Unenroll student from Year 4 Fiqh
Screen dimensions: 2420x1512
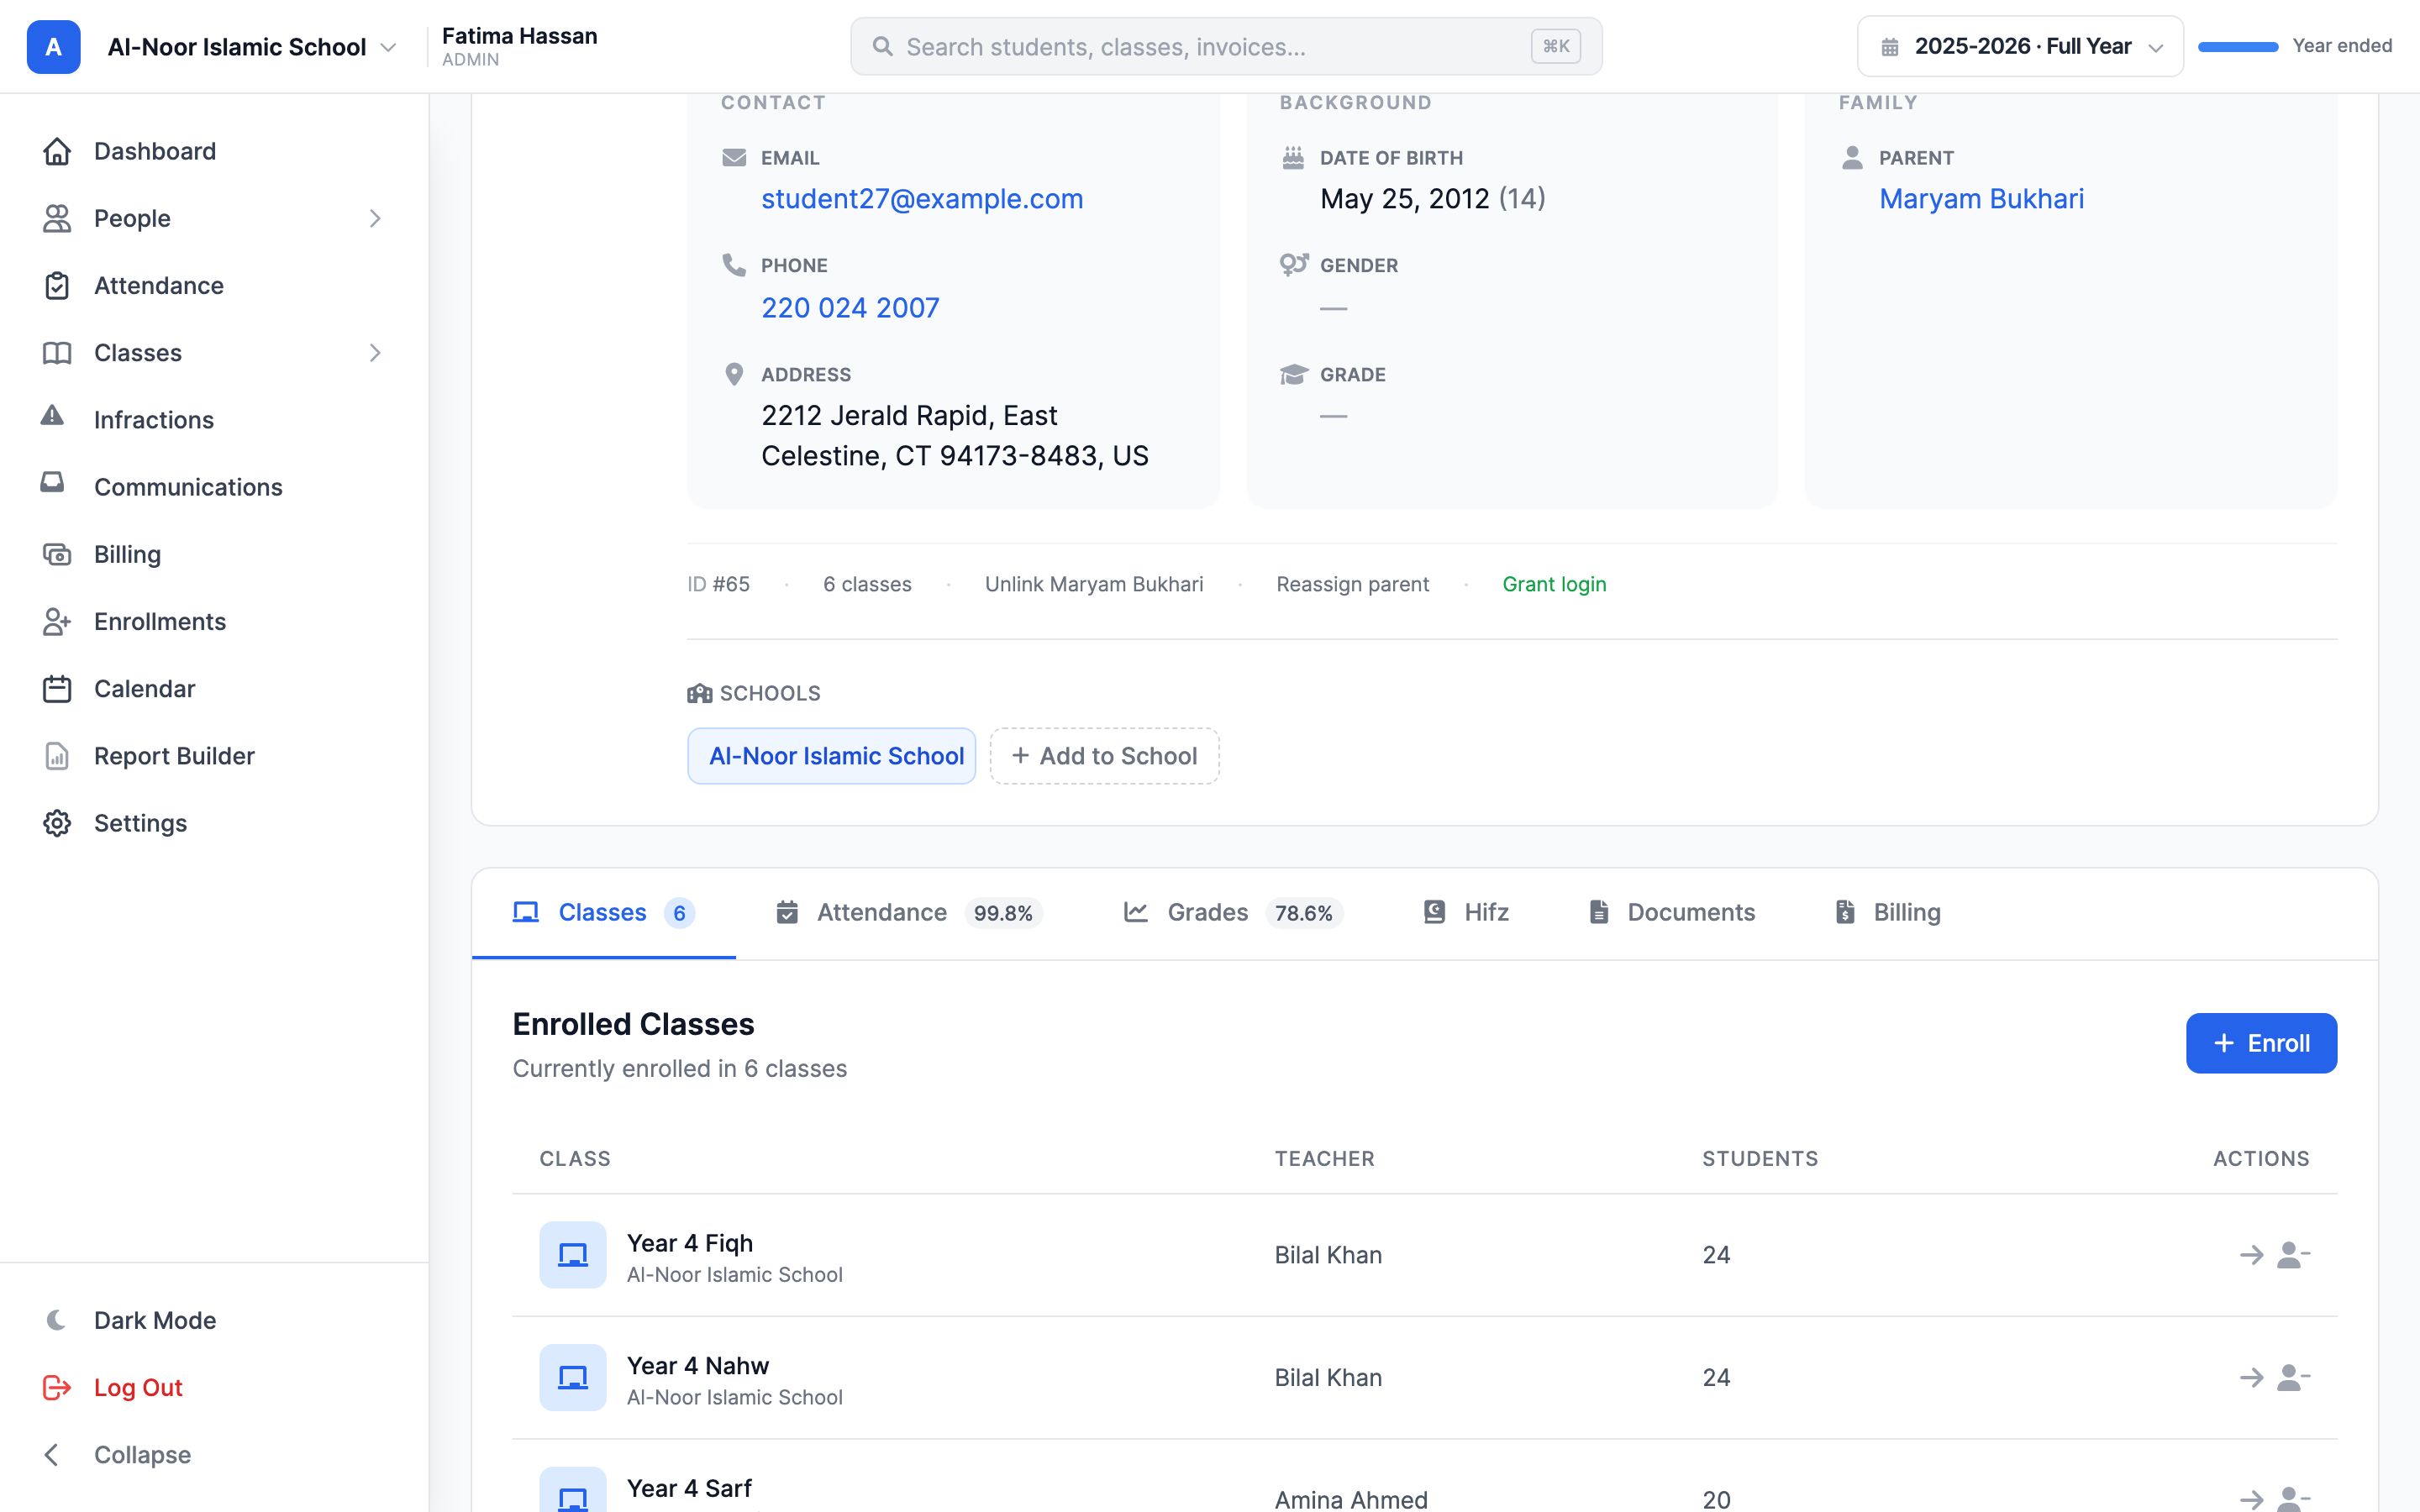coord(2293,1254)
